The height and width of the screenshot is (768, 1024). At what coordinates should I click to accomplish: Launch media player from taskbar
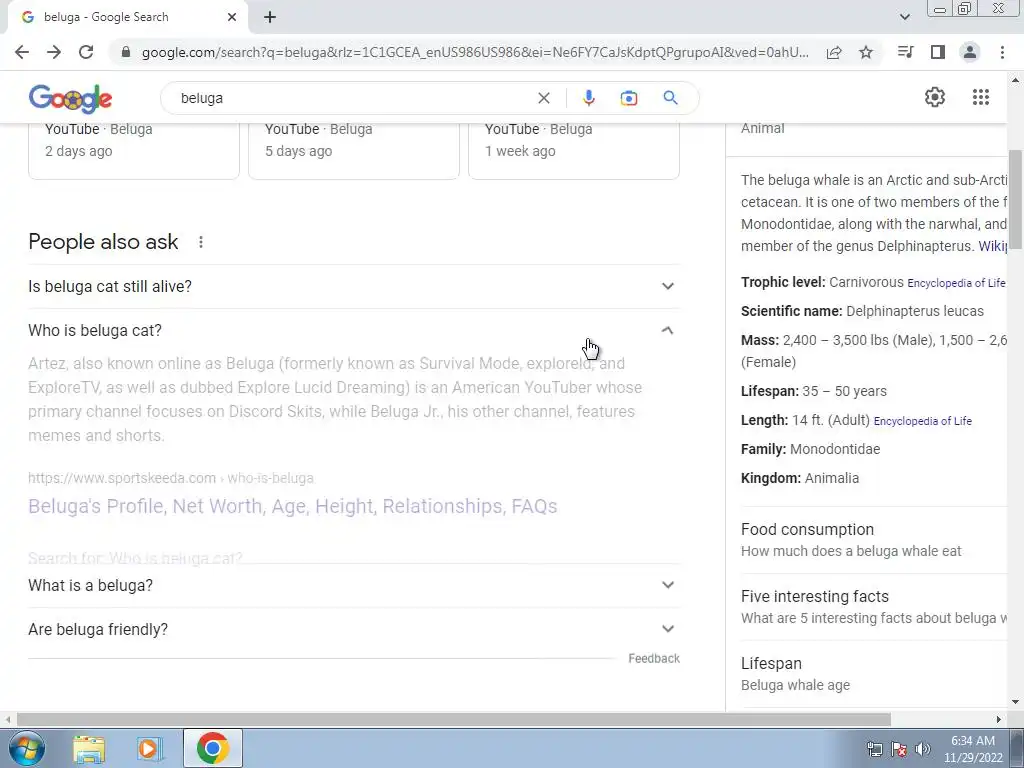point(150,748)
